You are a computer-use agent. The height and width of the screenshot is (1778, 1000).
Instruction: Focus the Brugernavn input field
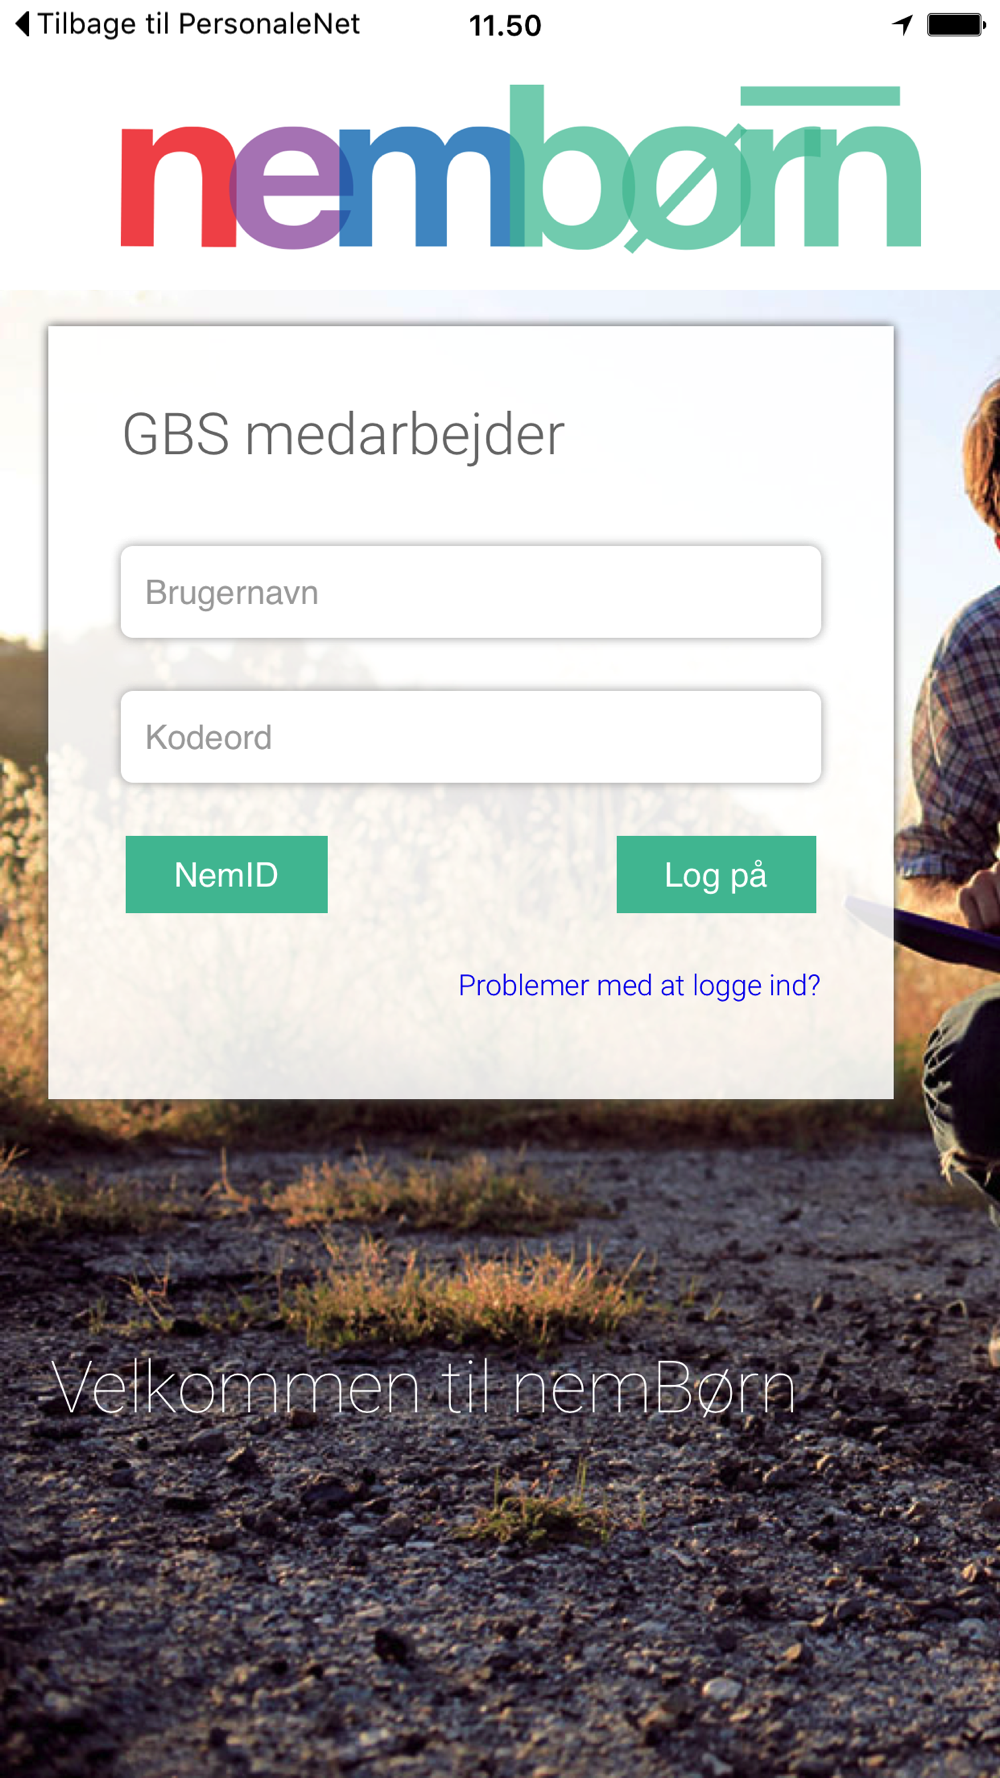pos(471,592)
